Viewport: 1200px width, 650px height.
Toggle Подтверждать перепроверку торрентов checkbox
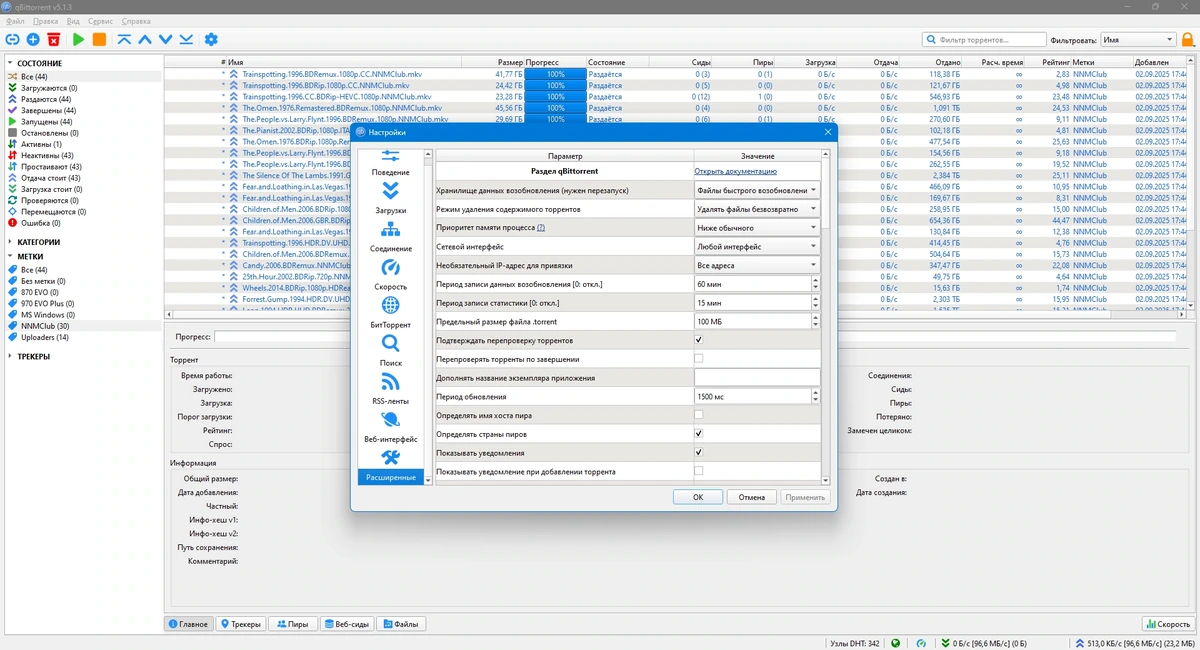coord(698,340)
